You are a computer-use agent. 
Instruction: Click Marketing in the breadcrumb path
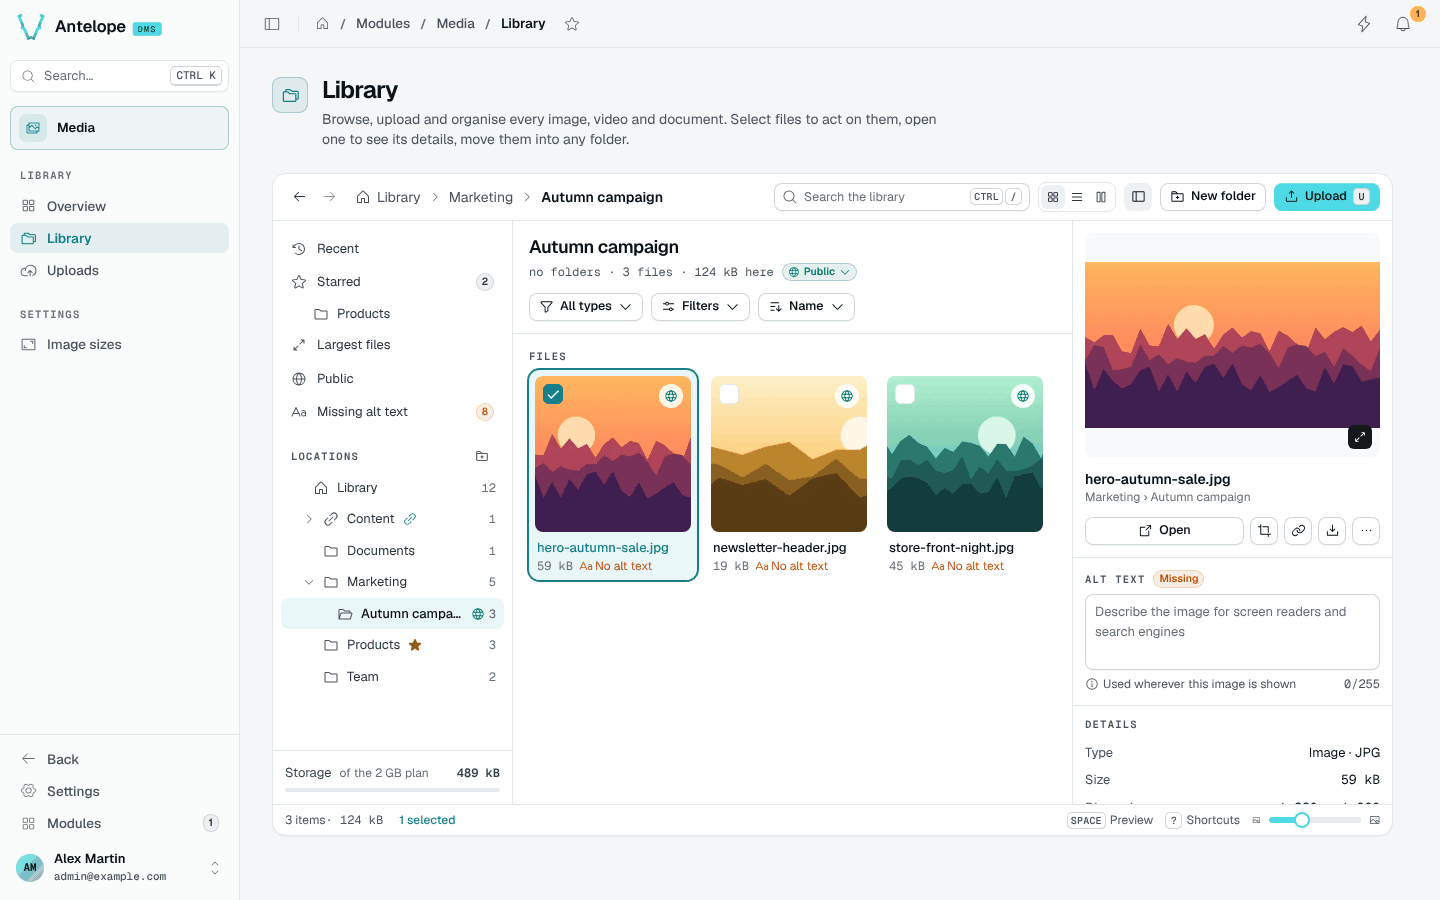[481, 197]
